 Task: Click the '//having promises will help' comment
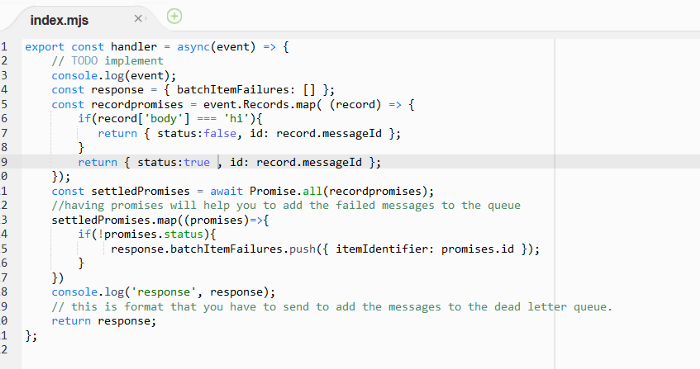(x=286, y=205)
